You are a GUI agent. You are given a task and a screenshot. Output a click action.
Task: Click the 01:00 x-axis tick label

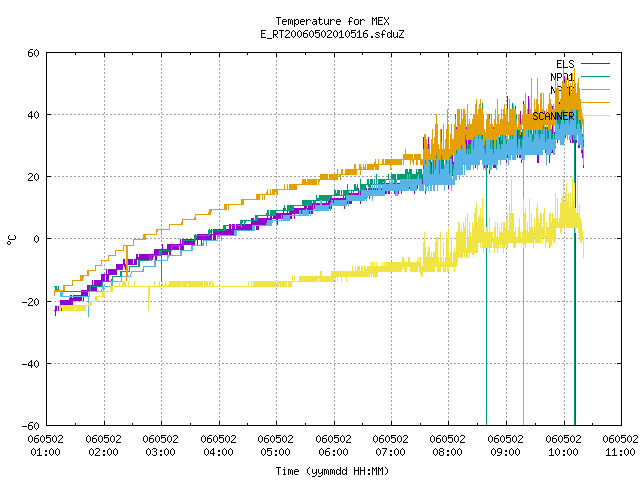[46, 452]
